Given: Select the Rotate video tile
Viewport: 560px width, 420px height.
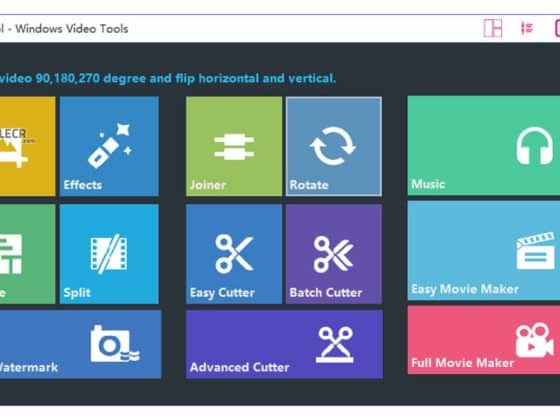Looking at the screenshot, I should 334,146.
